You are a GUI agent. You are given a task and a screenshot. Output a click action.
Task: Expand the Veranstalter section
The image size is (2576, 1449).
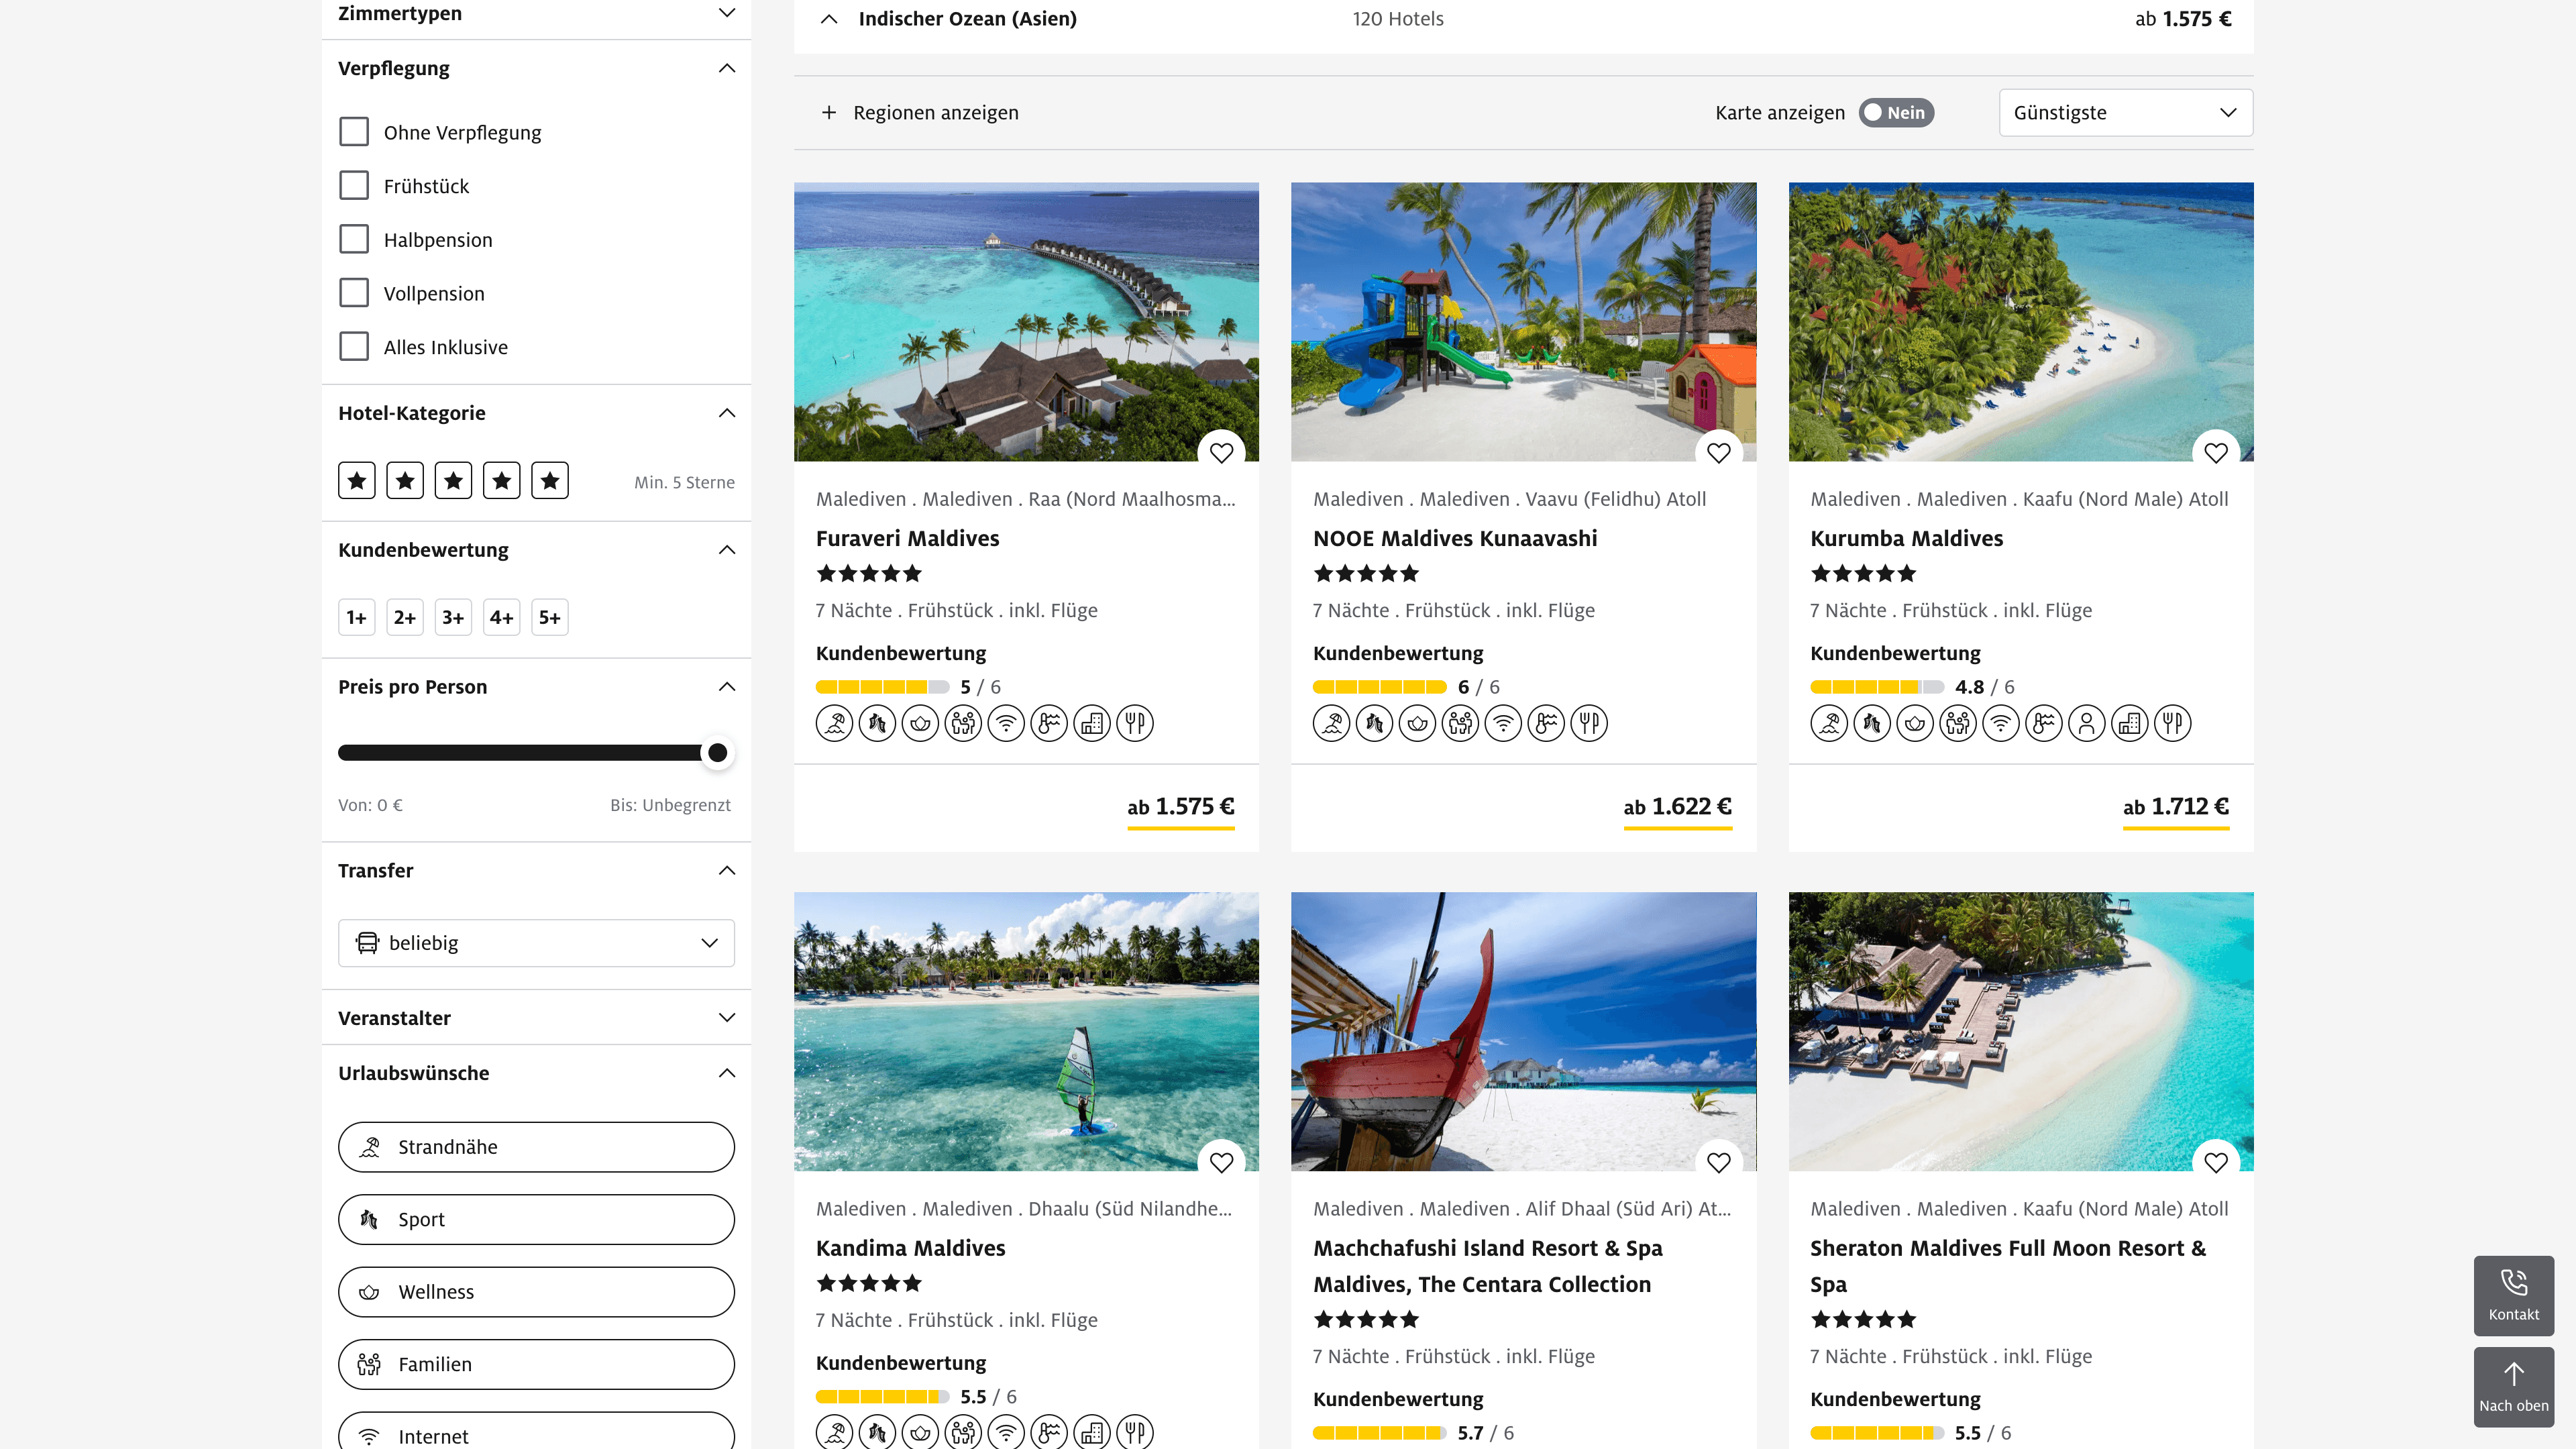pyautogui.click(x=536, y=1018)
